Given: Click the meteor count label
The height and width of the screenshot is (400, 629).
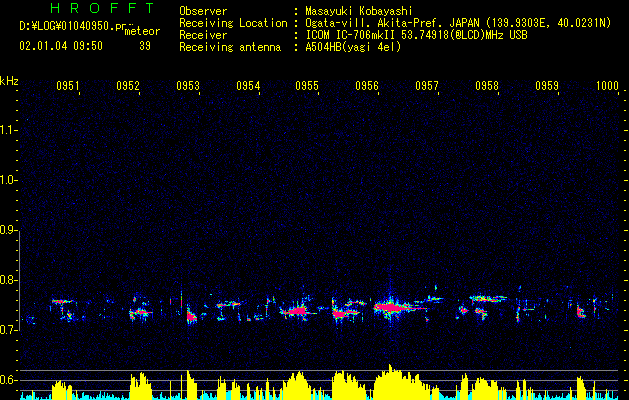Looking at the screenshot, I should click(x=142, y=31).
